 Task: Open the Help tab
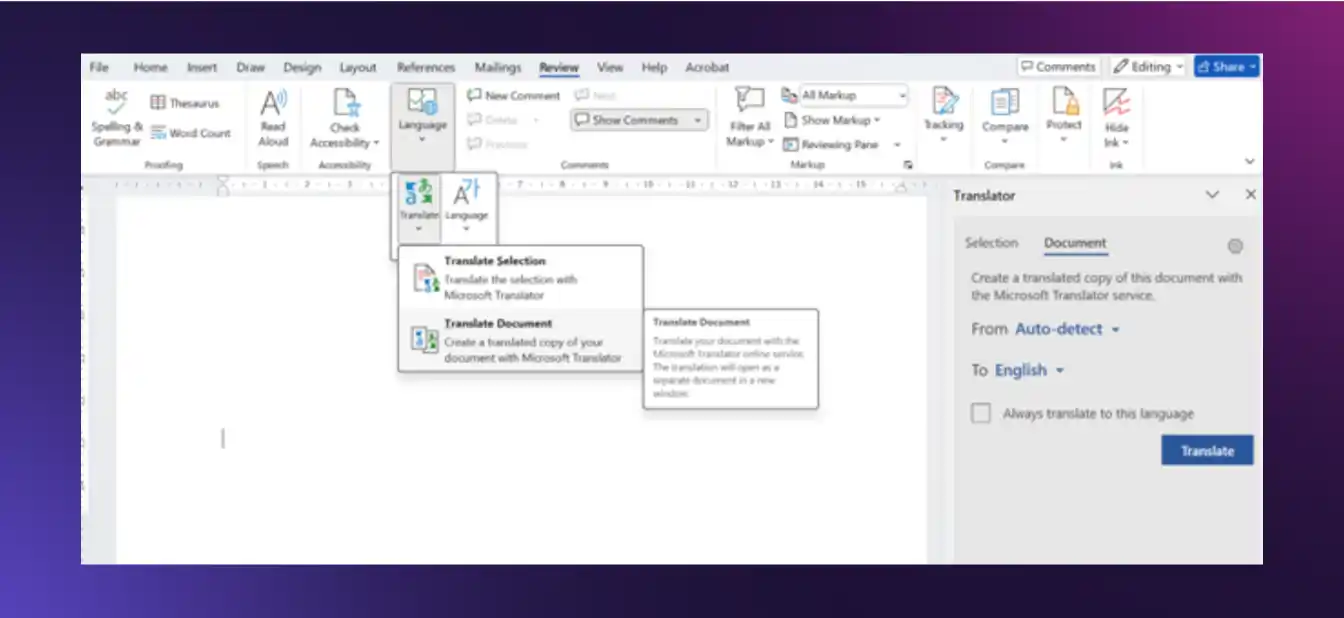[654, 67]
